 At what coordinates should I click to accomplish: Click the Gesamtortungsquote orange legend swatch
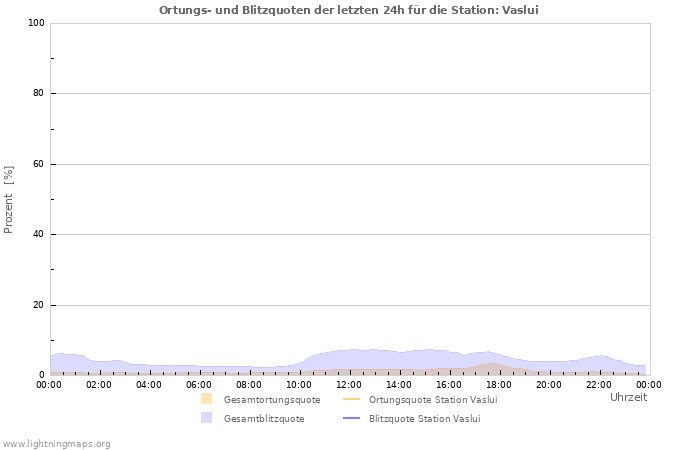click(206, 399)
